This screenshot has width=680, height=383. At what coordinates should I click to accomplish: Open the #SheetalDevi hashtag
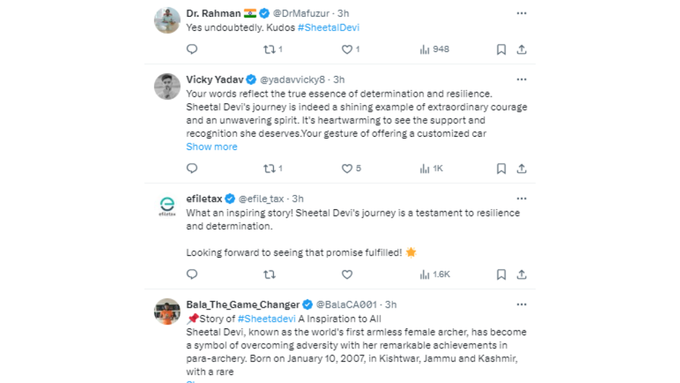coord(328,27)
